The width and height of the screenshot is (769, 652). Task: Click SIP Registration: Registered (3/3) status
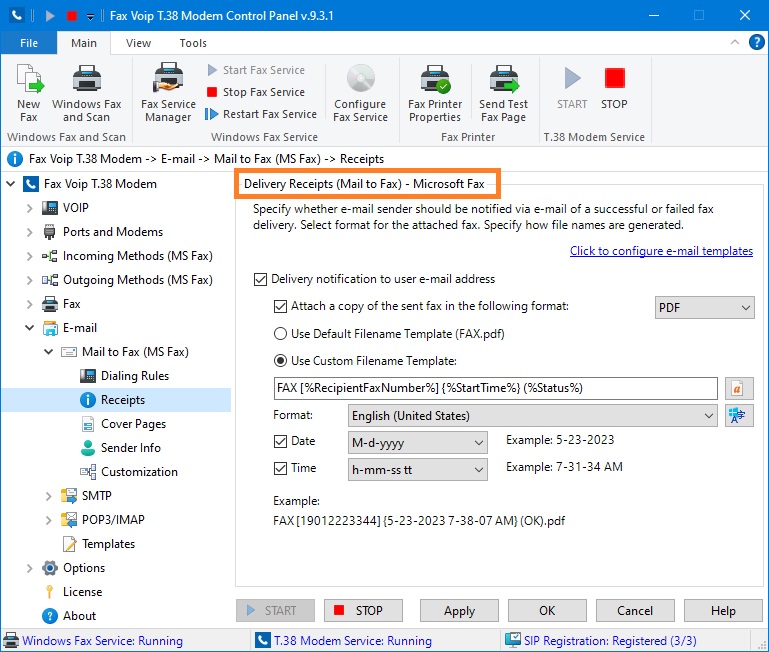pos(601,641)
